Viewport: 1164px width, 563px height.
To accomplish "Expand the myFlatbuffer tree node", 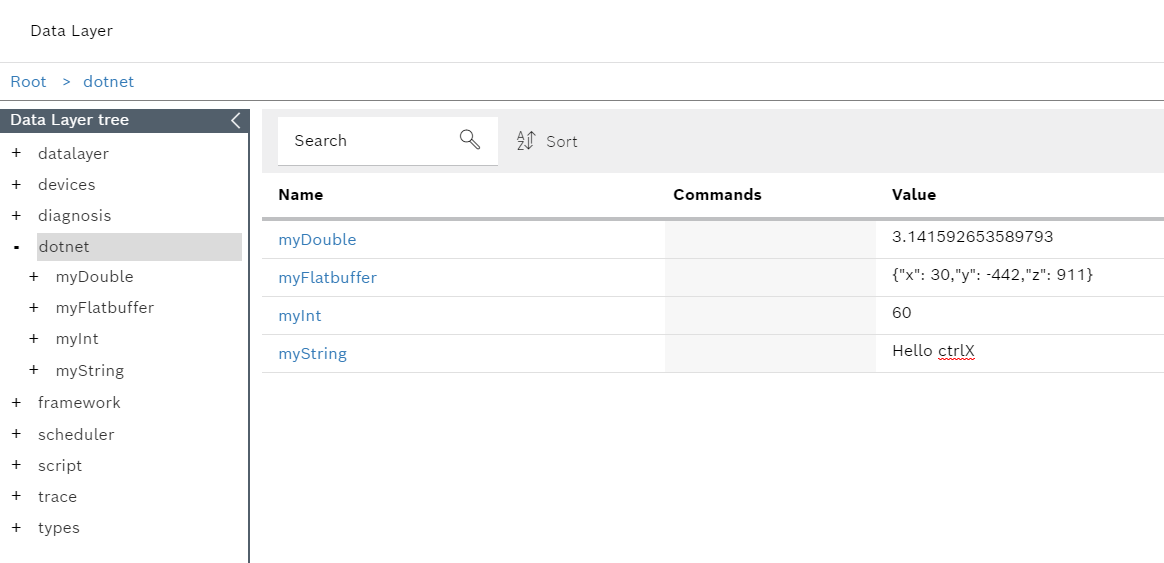I will click(34, 308).
